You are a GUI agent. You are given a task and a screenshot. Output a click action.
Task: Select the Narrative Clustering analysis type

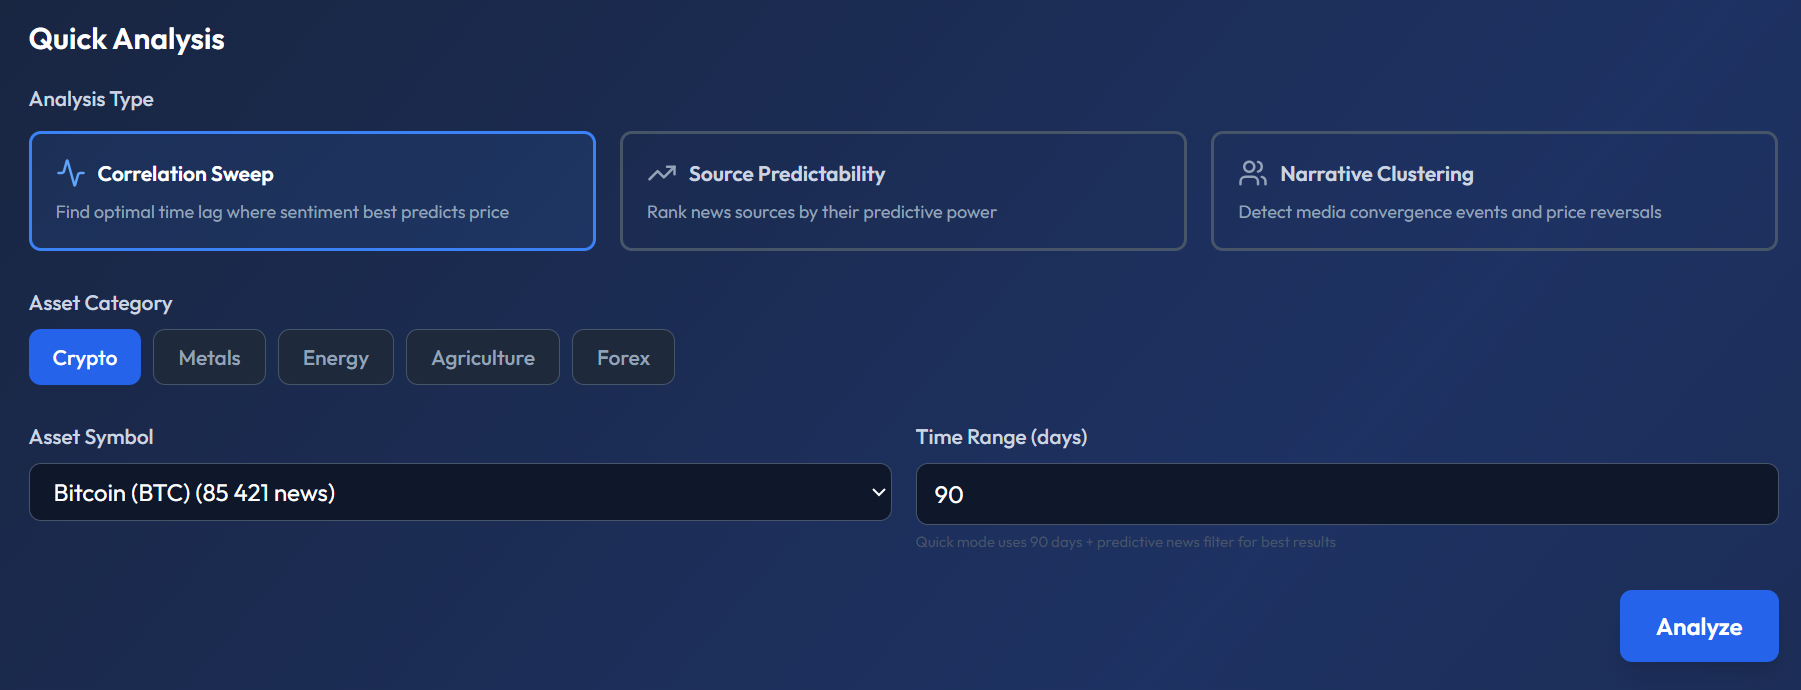[1493, 191]
